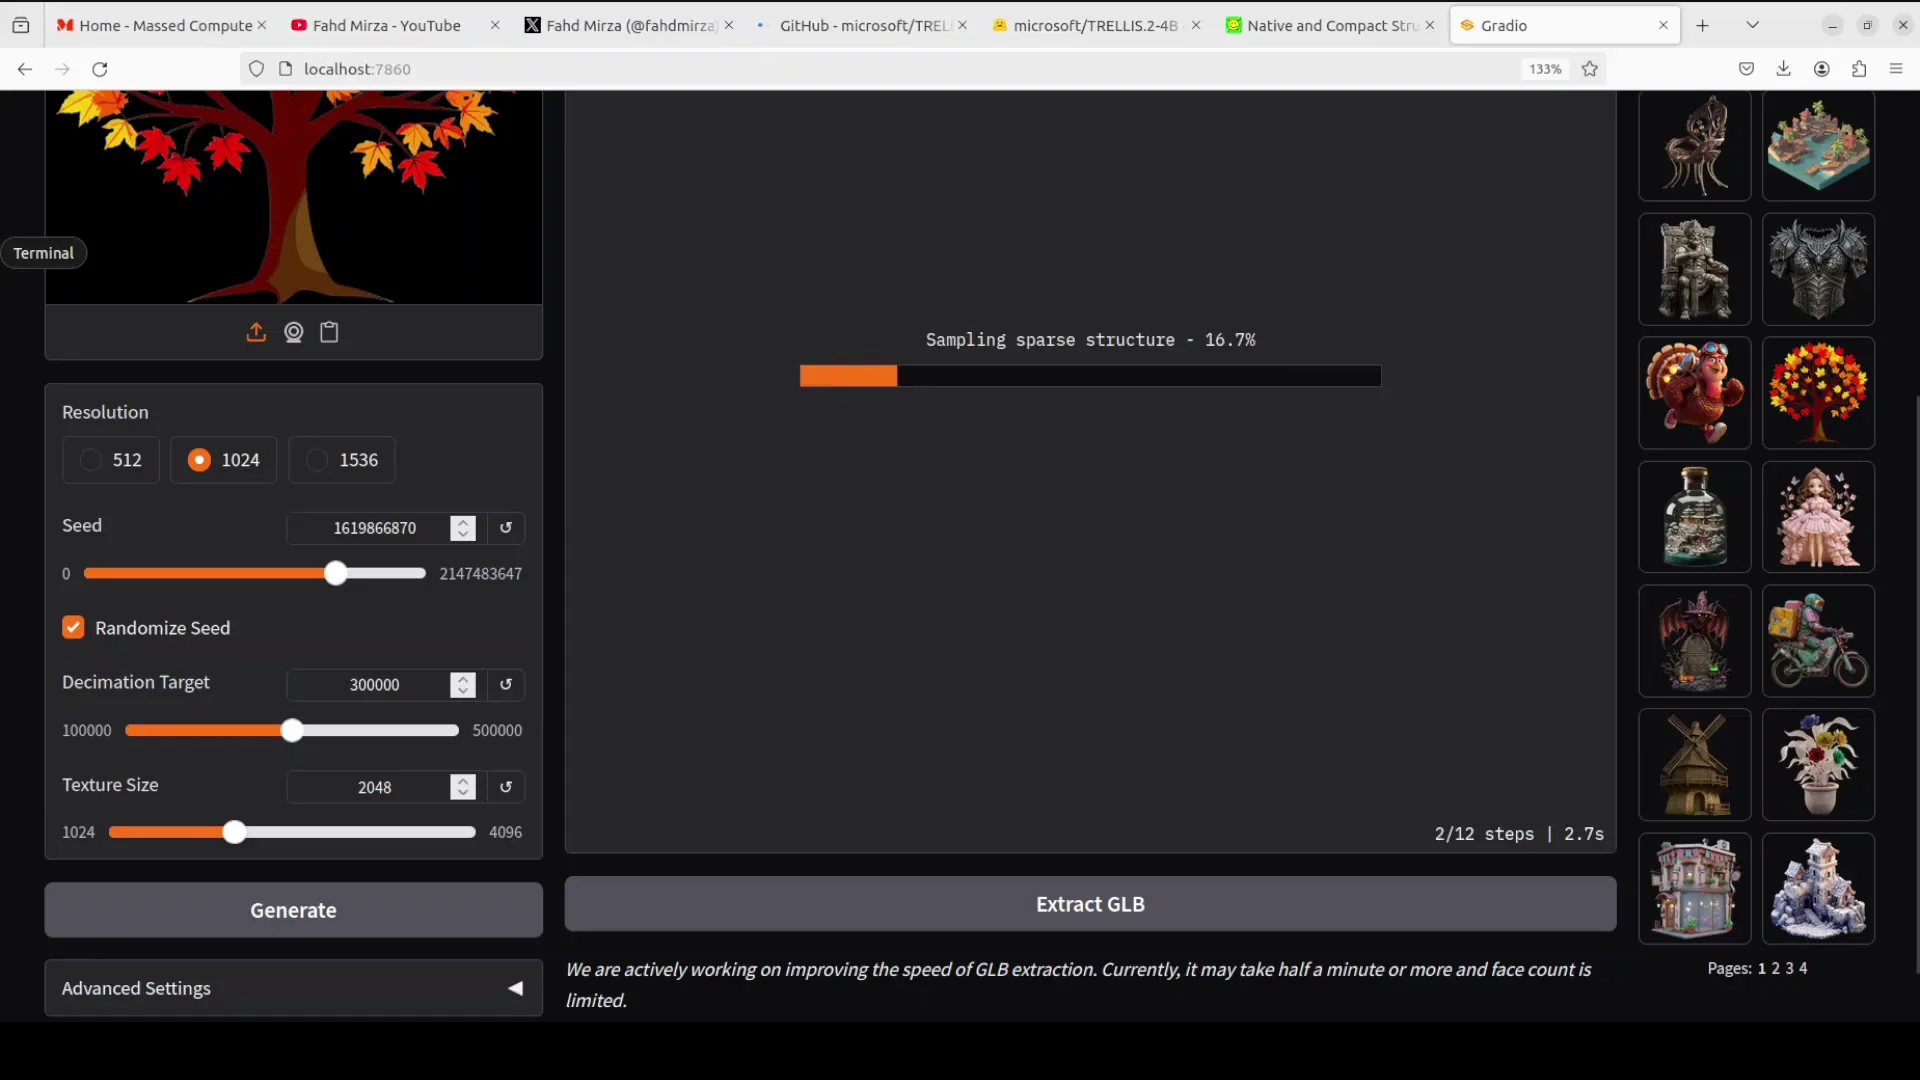Switch to the Fahd Mirza YouTube tab
This screenshot has height=1080, width=1920.
coord(386,25)
